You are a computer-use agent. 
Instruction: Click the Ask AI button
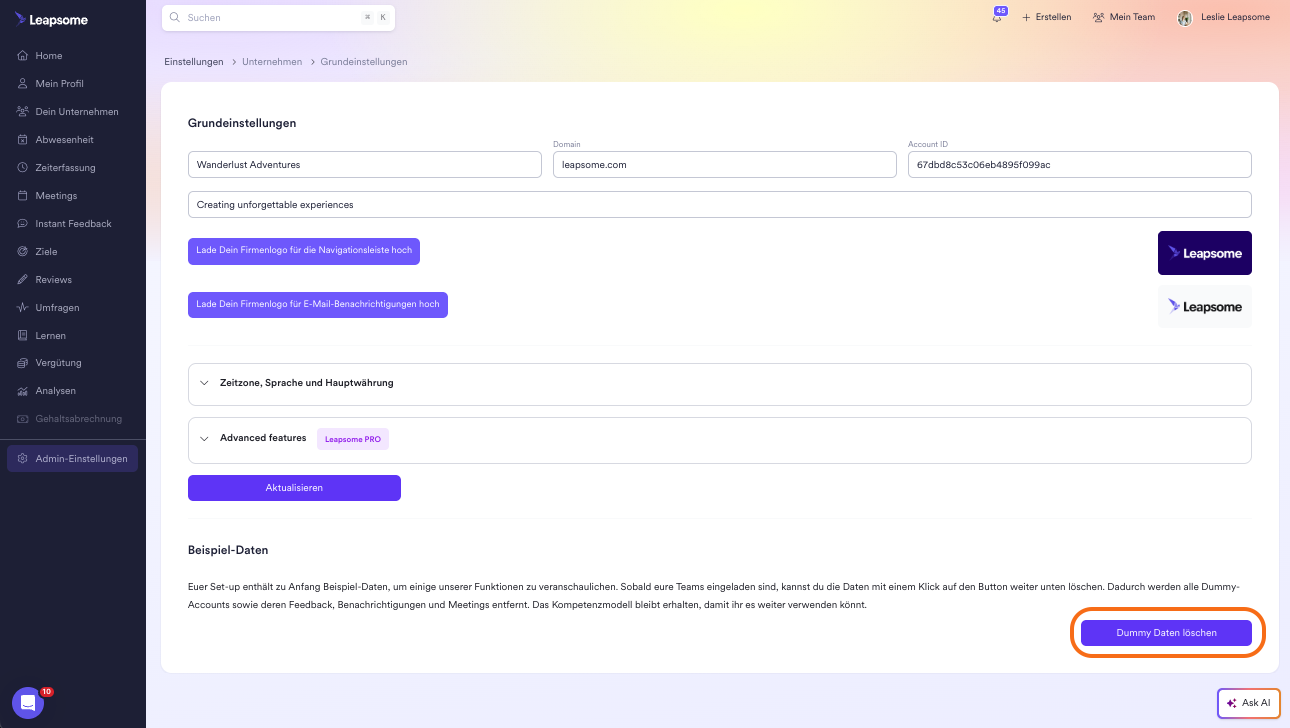[1248, 703]
